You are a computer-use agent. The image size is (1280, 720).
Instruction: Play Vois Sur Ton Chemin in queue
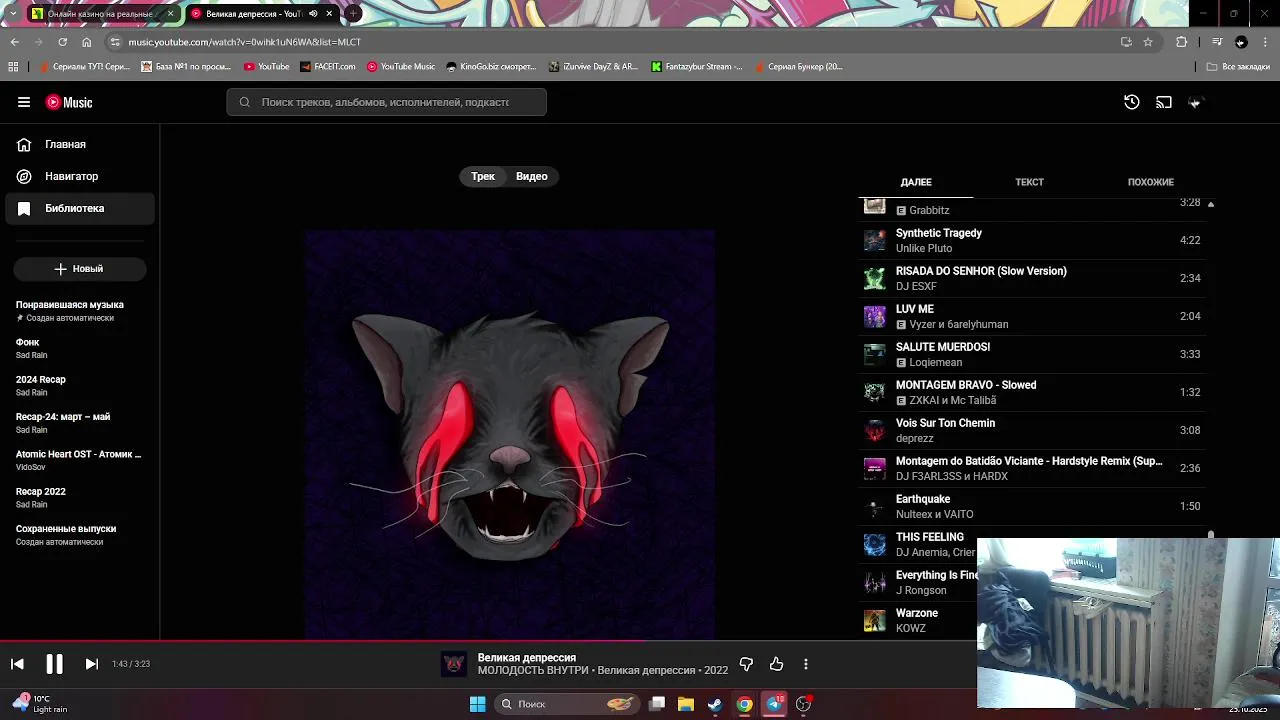tap(1032, 430)
